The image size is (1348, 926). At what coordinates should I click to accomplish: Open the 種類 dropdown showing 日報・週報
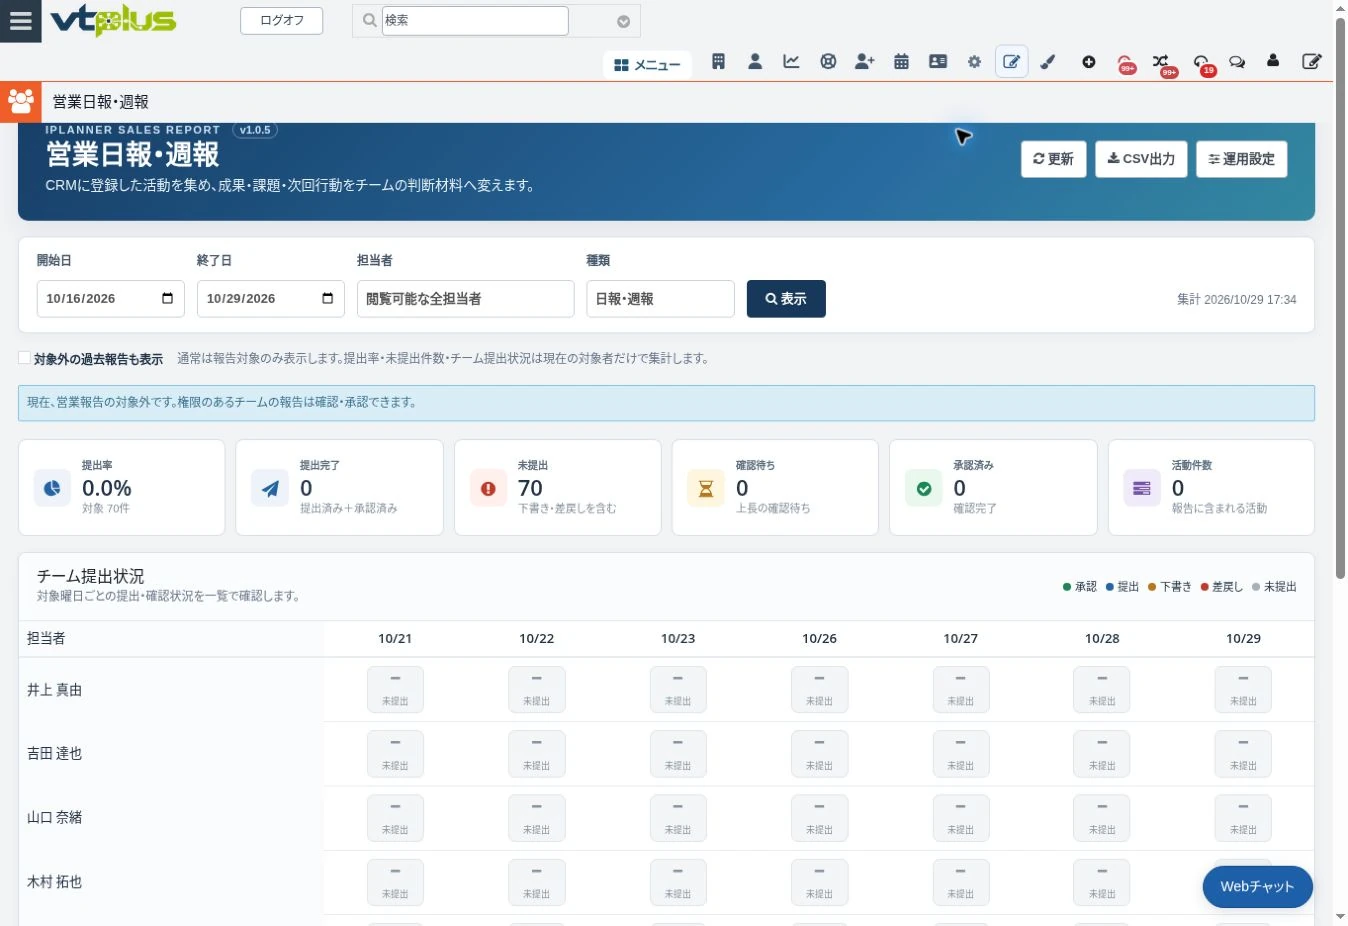pos(660,299)
